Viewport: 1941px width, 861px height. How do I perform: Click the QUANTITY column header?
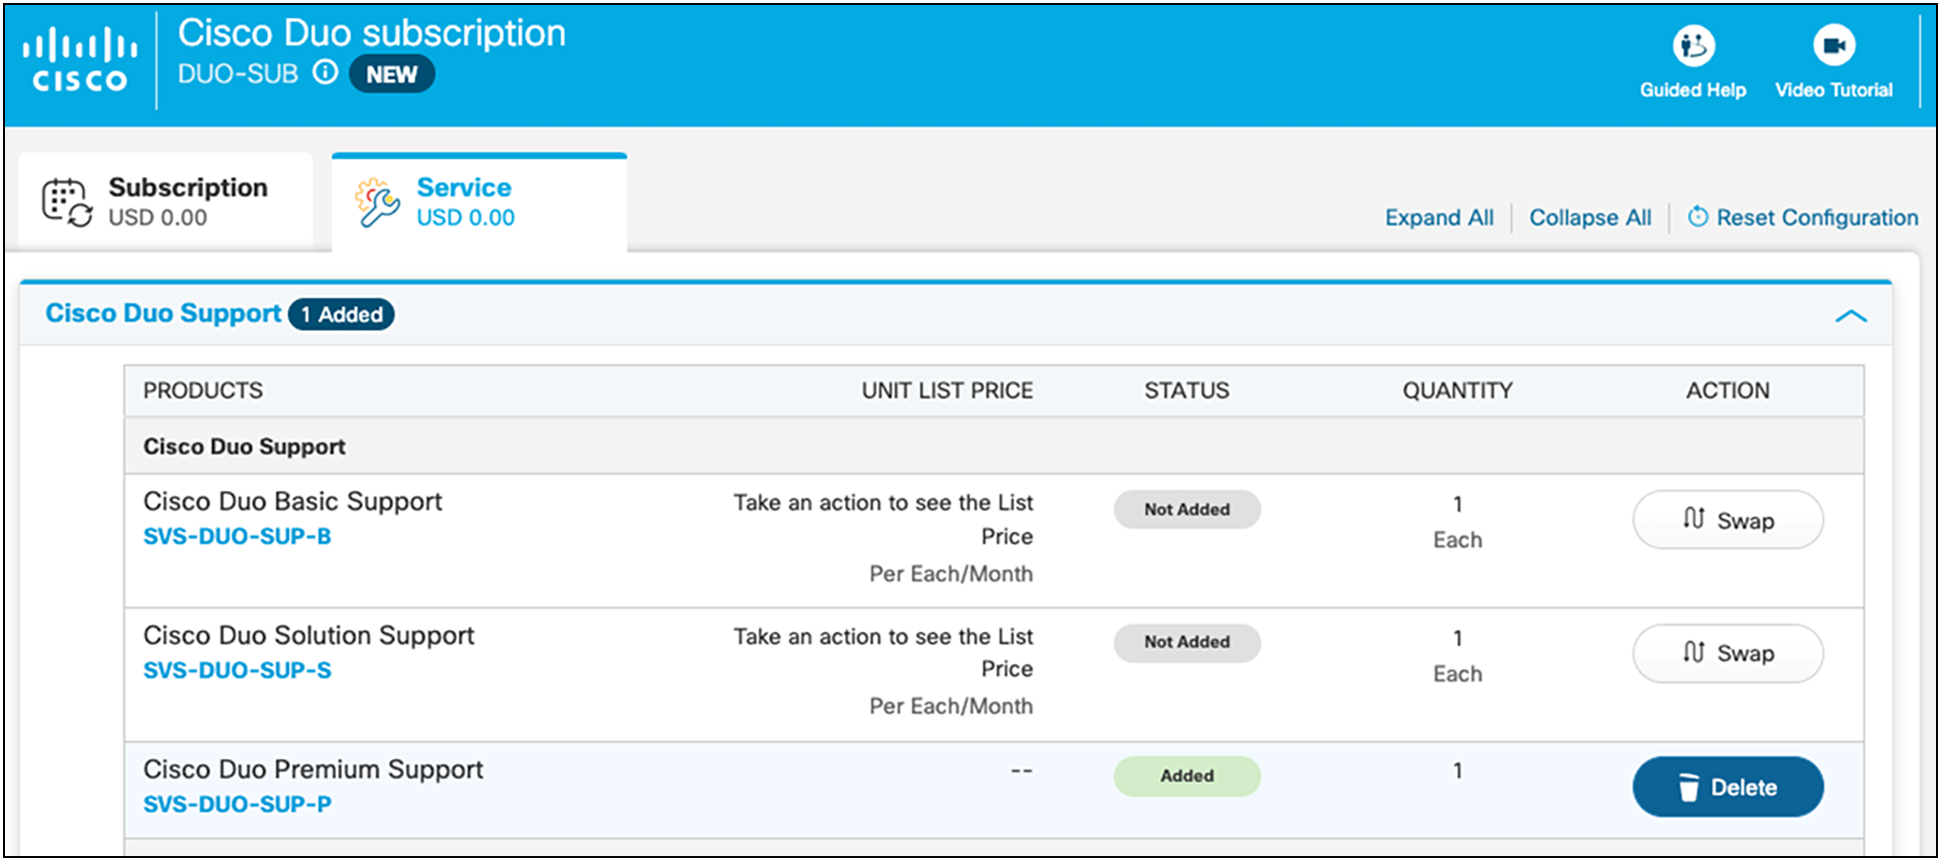coord(1457,390)
